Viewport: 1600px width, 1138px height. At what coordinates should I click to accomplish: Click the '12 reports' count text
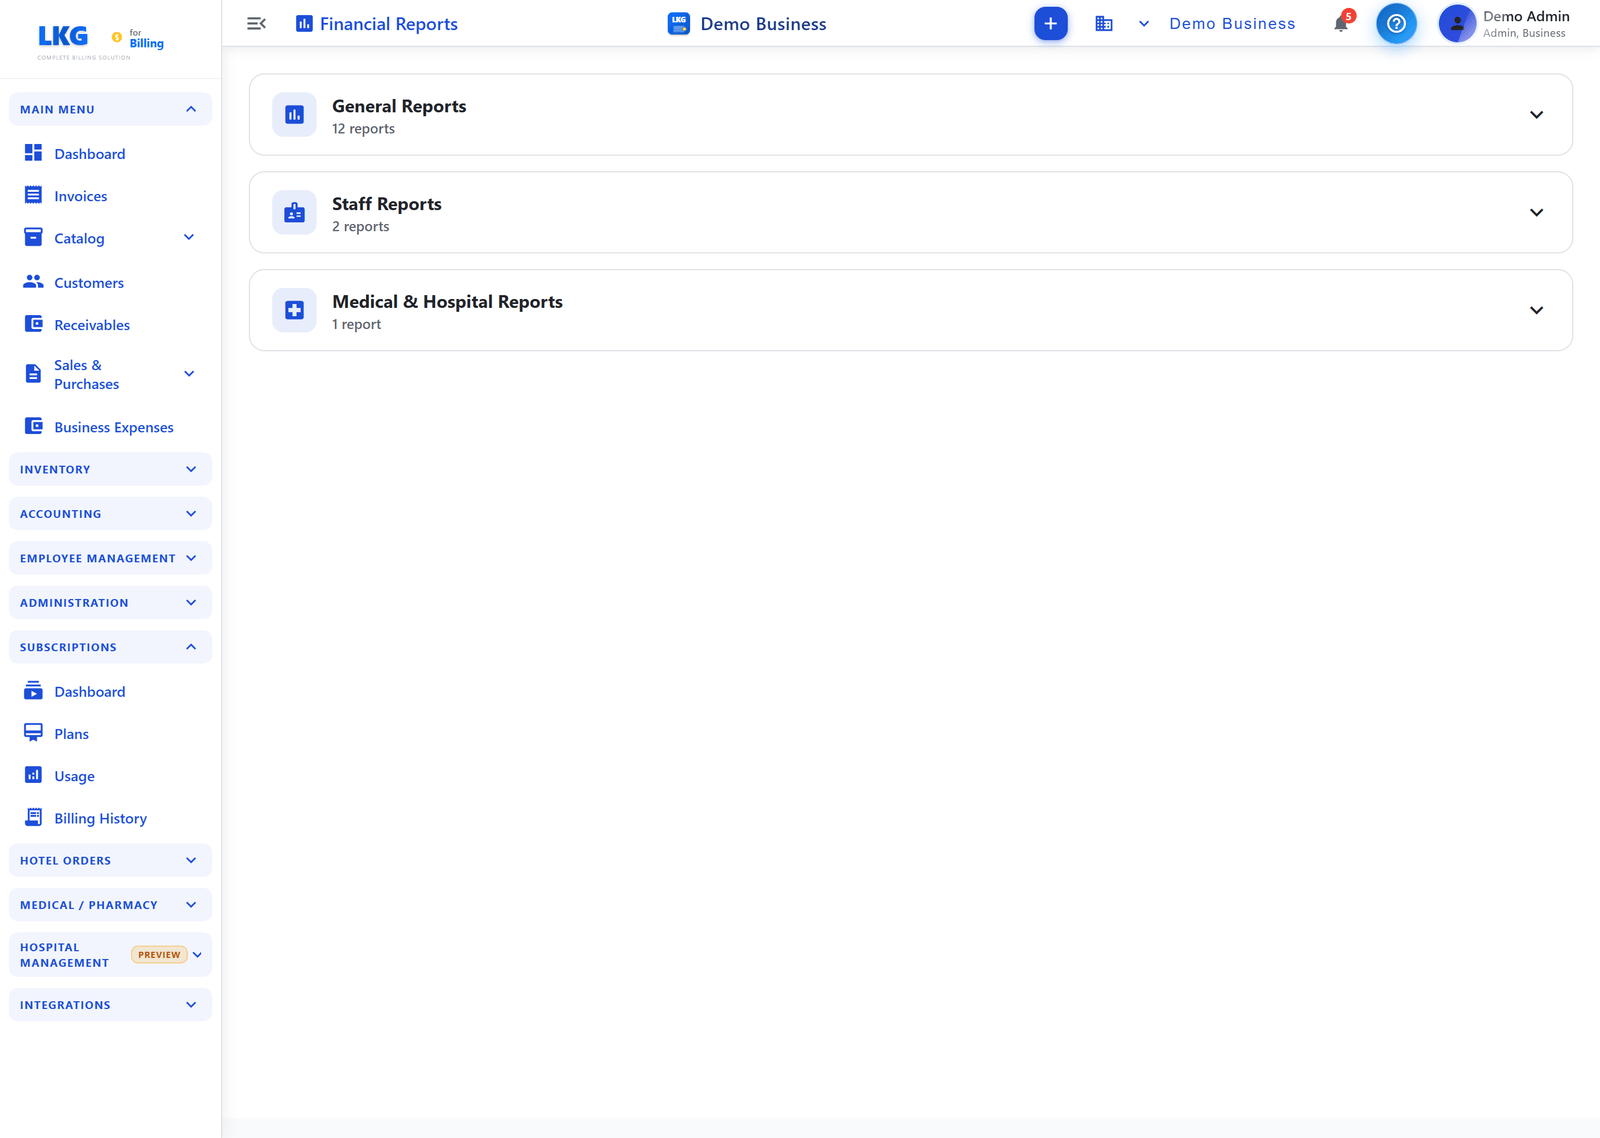tap(363, 129)
